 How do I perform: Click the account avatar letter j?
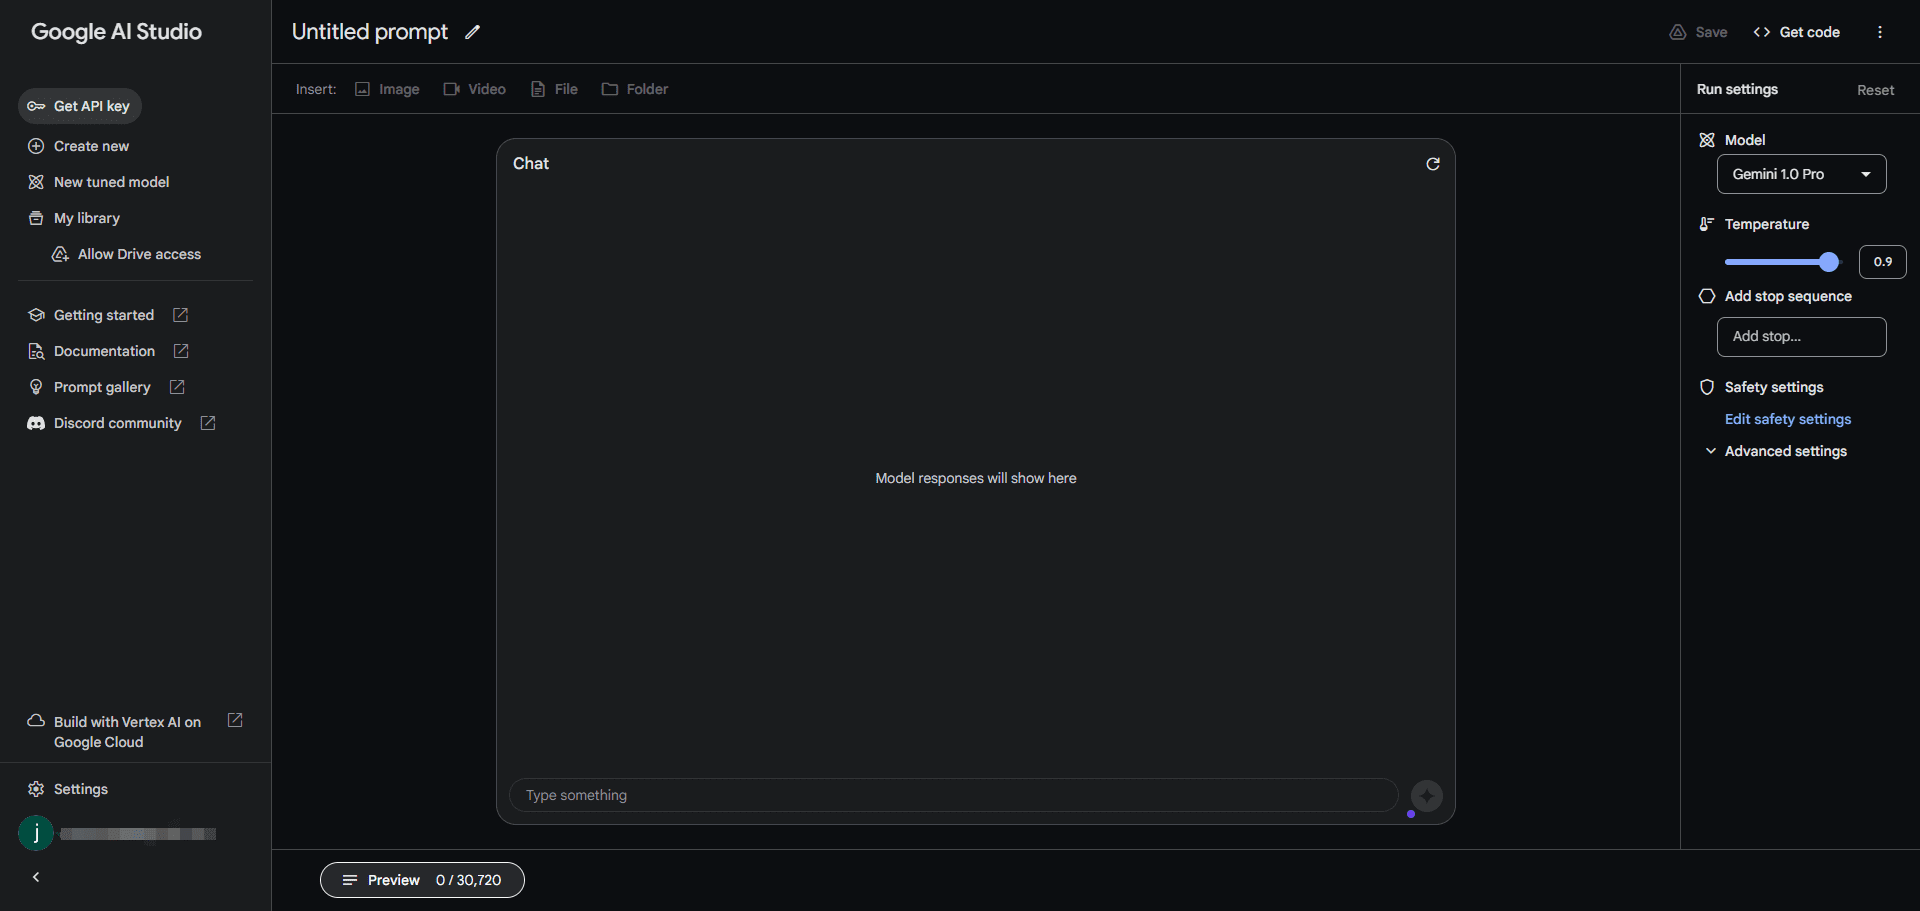[x=36, y=833]
